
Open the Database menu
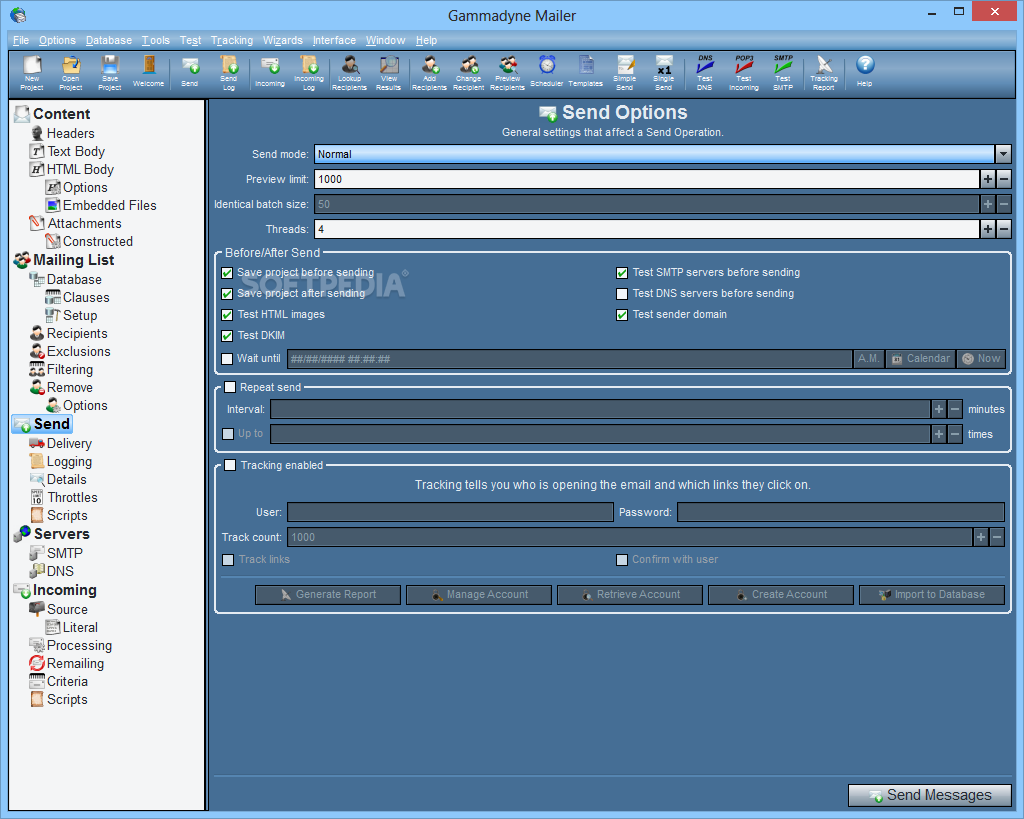coord(108,40)
